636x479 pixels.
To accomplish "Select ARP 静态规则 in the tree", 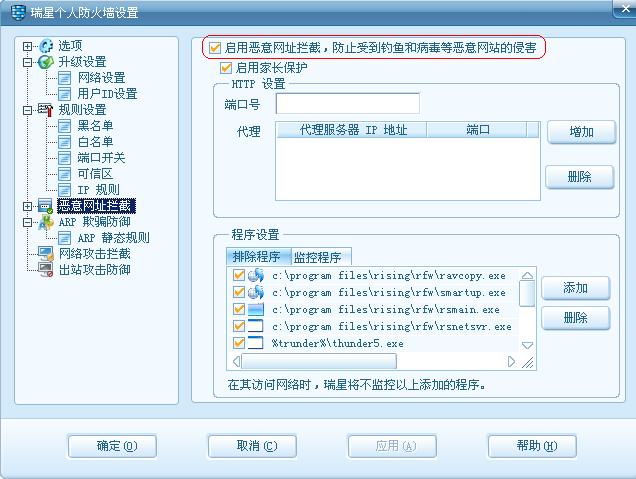I will click(x=114, y=238).
